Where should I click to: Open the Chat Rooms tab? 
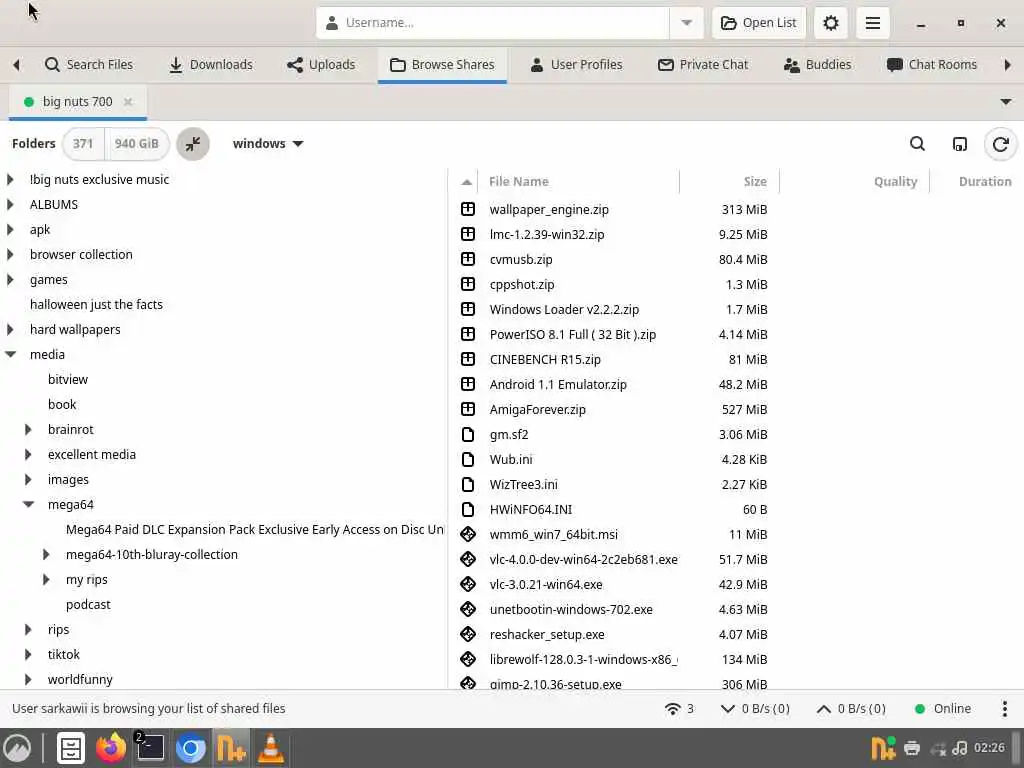932,65
